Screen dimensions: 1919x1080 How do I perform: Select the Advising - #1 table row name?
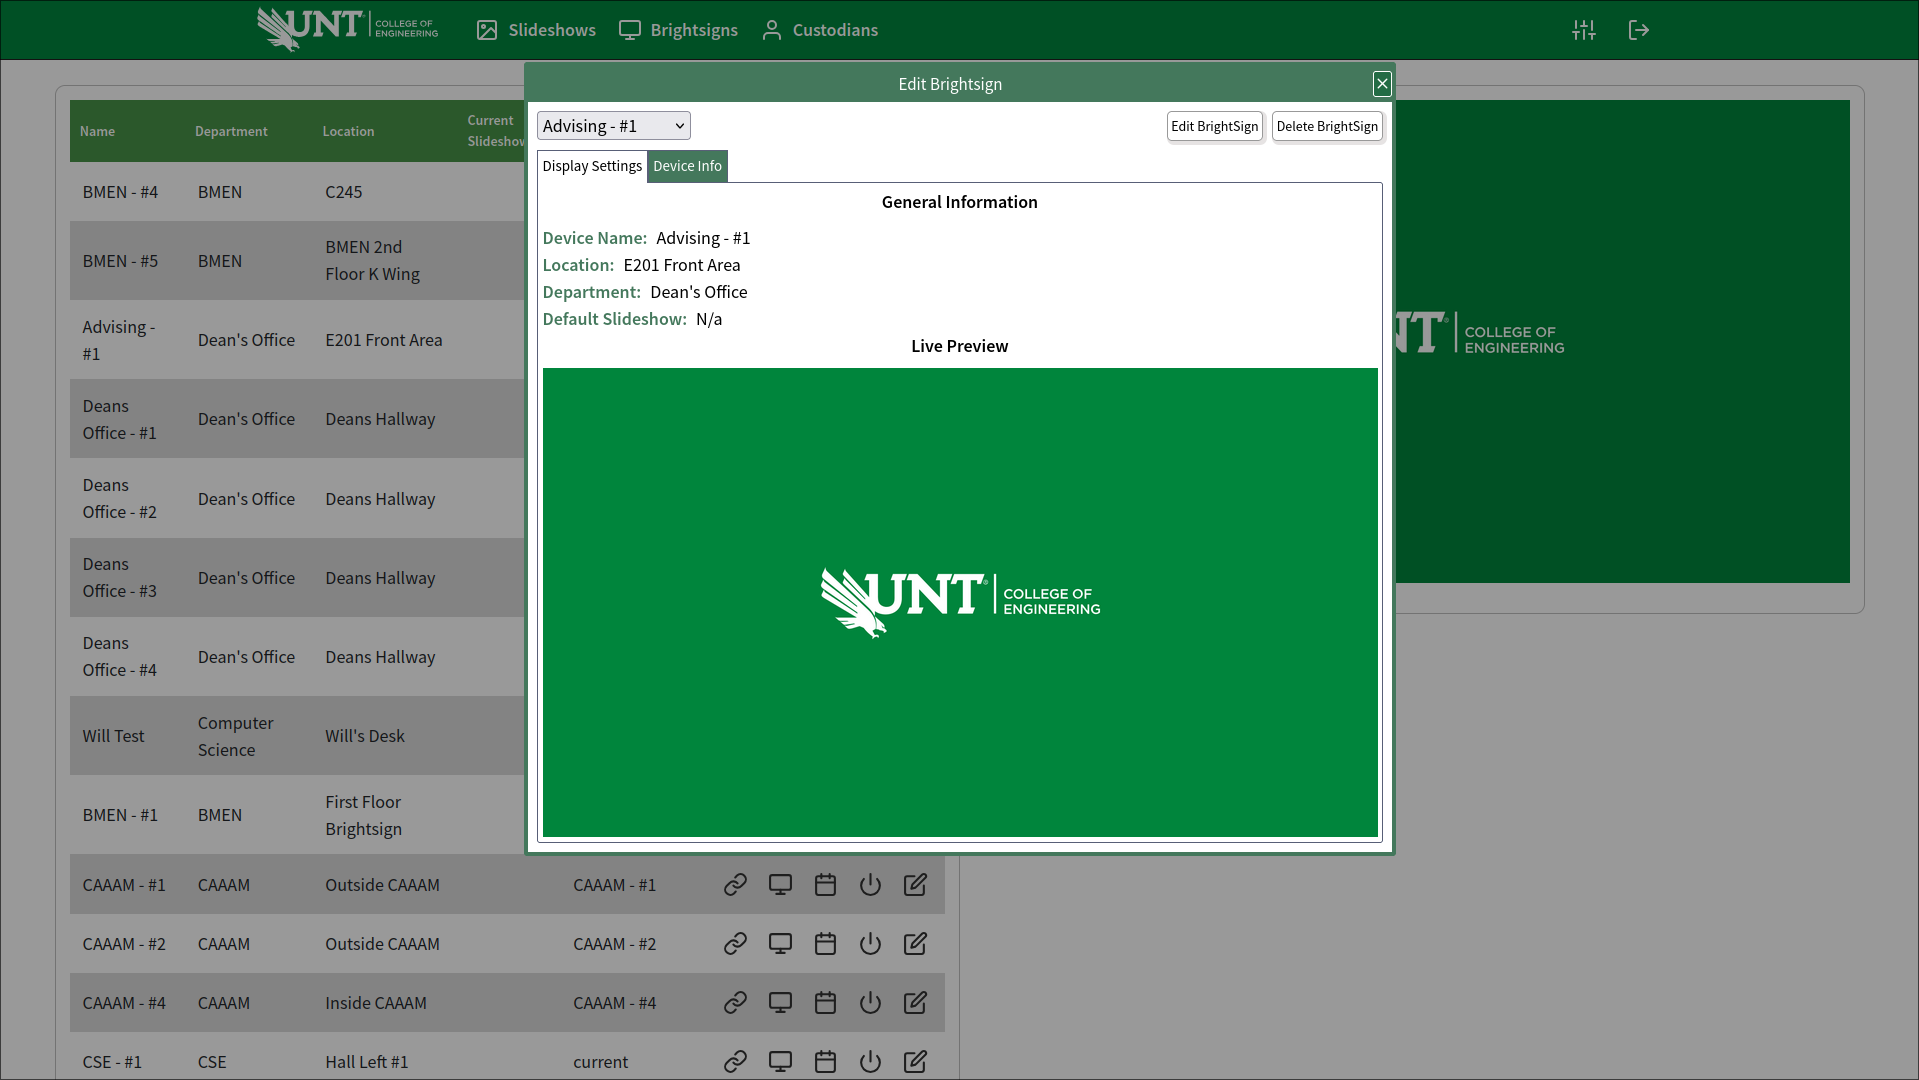[119, 340]
